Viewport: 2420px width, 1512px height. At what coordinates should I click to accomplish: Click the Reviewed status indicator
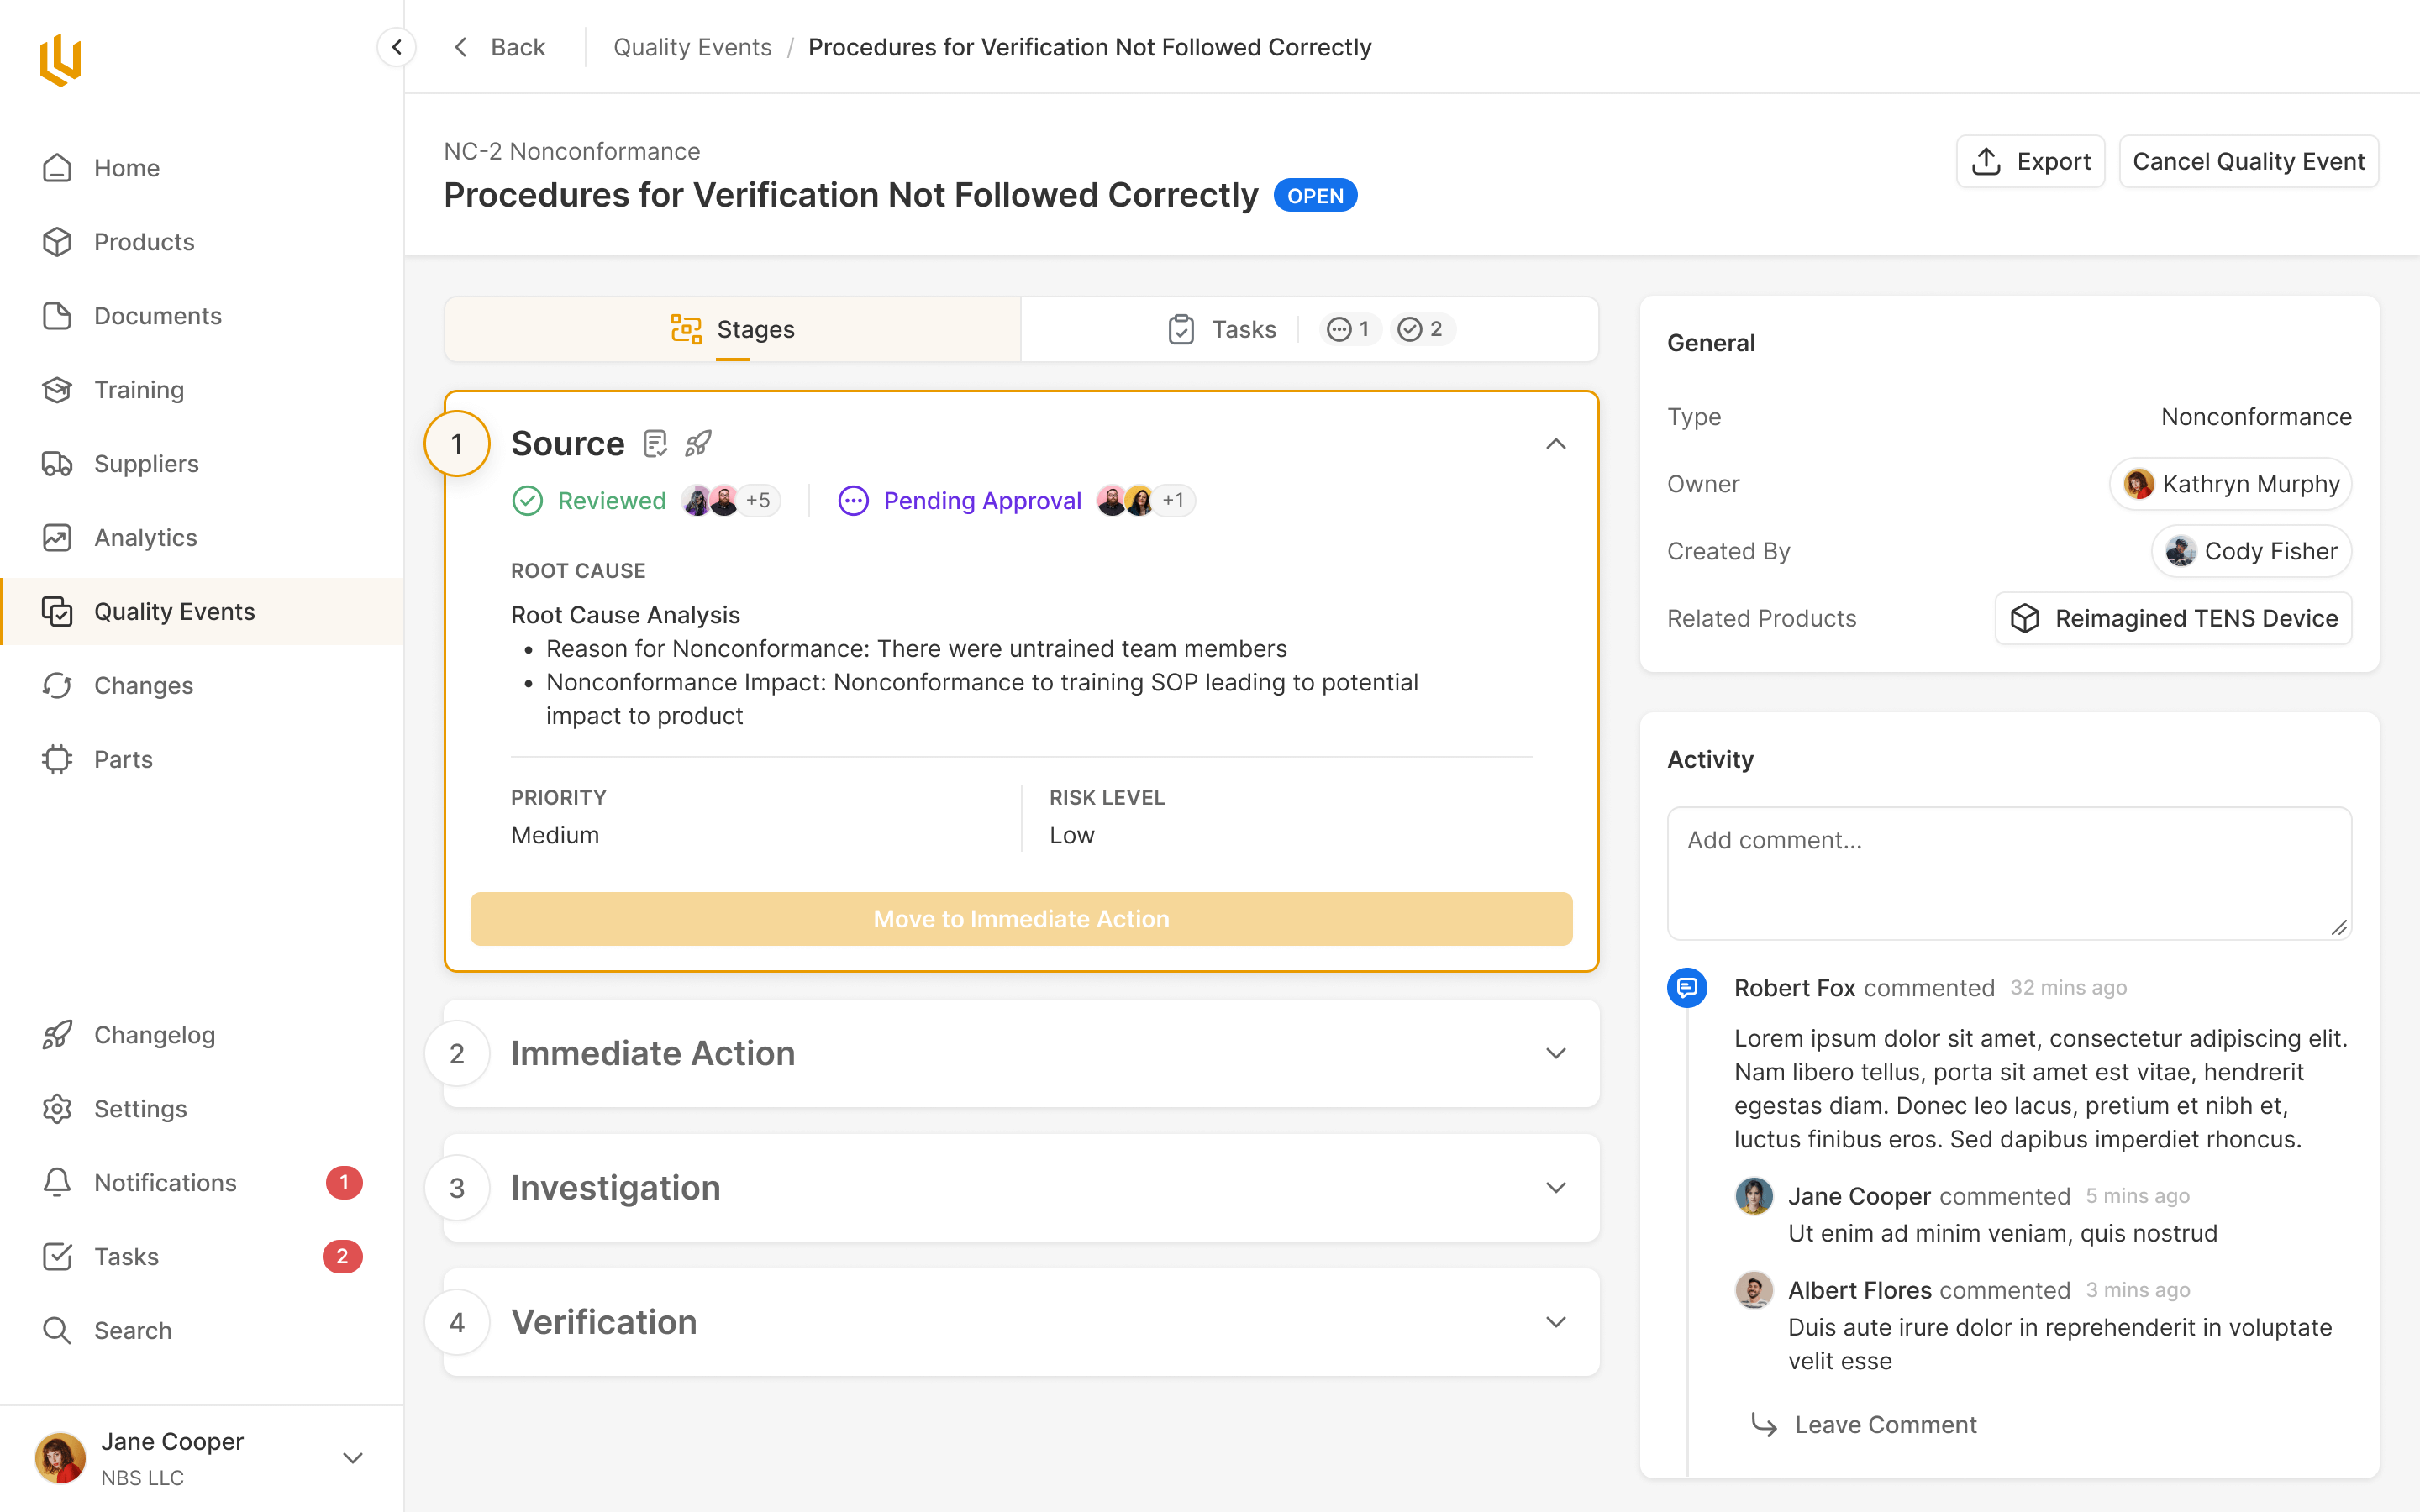(x=589, y=501)
